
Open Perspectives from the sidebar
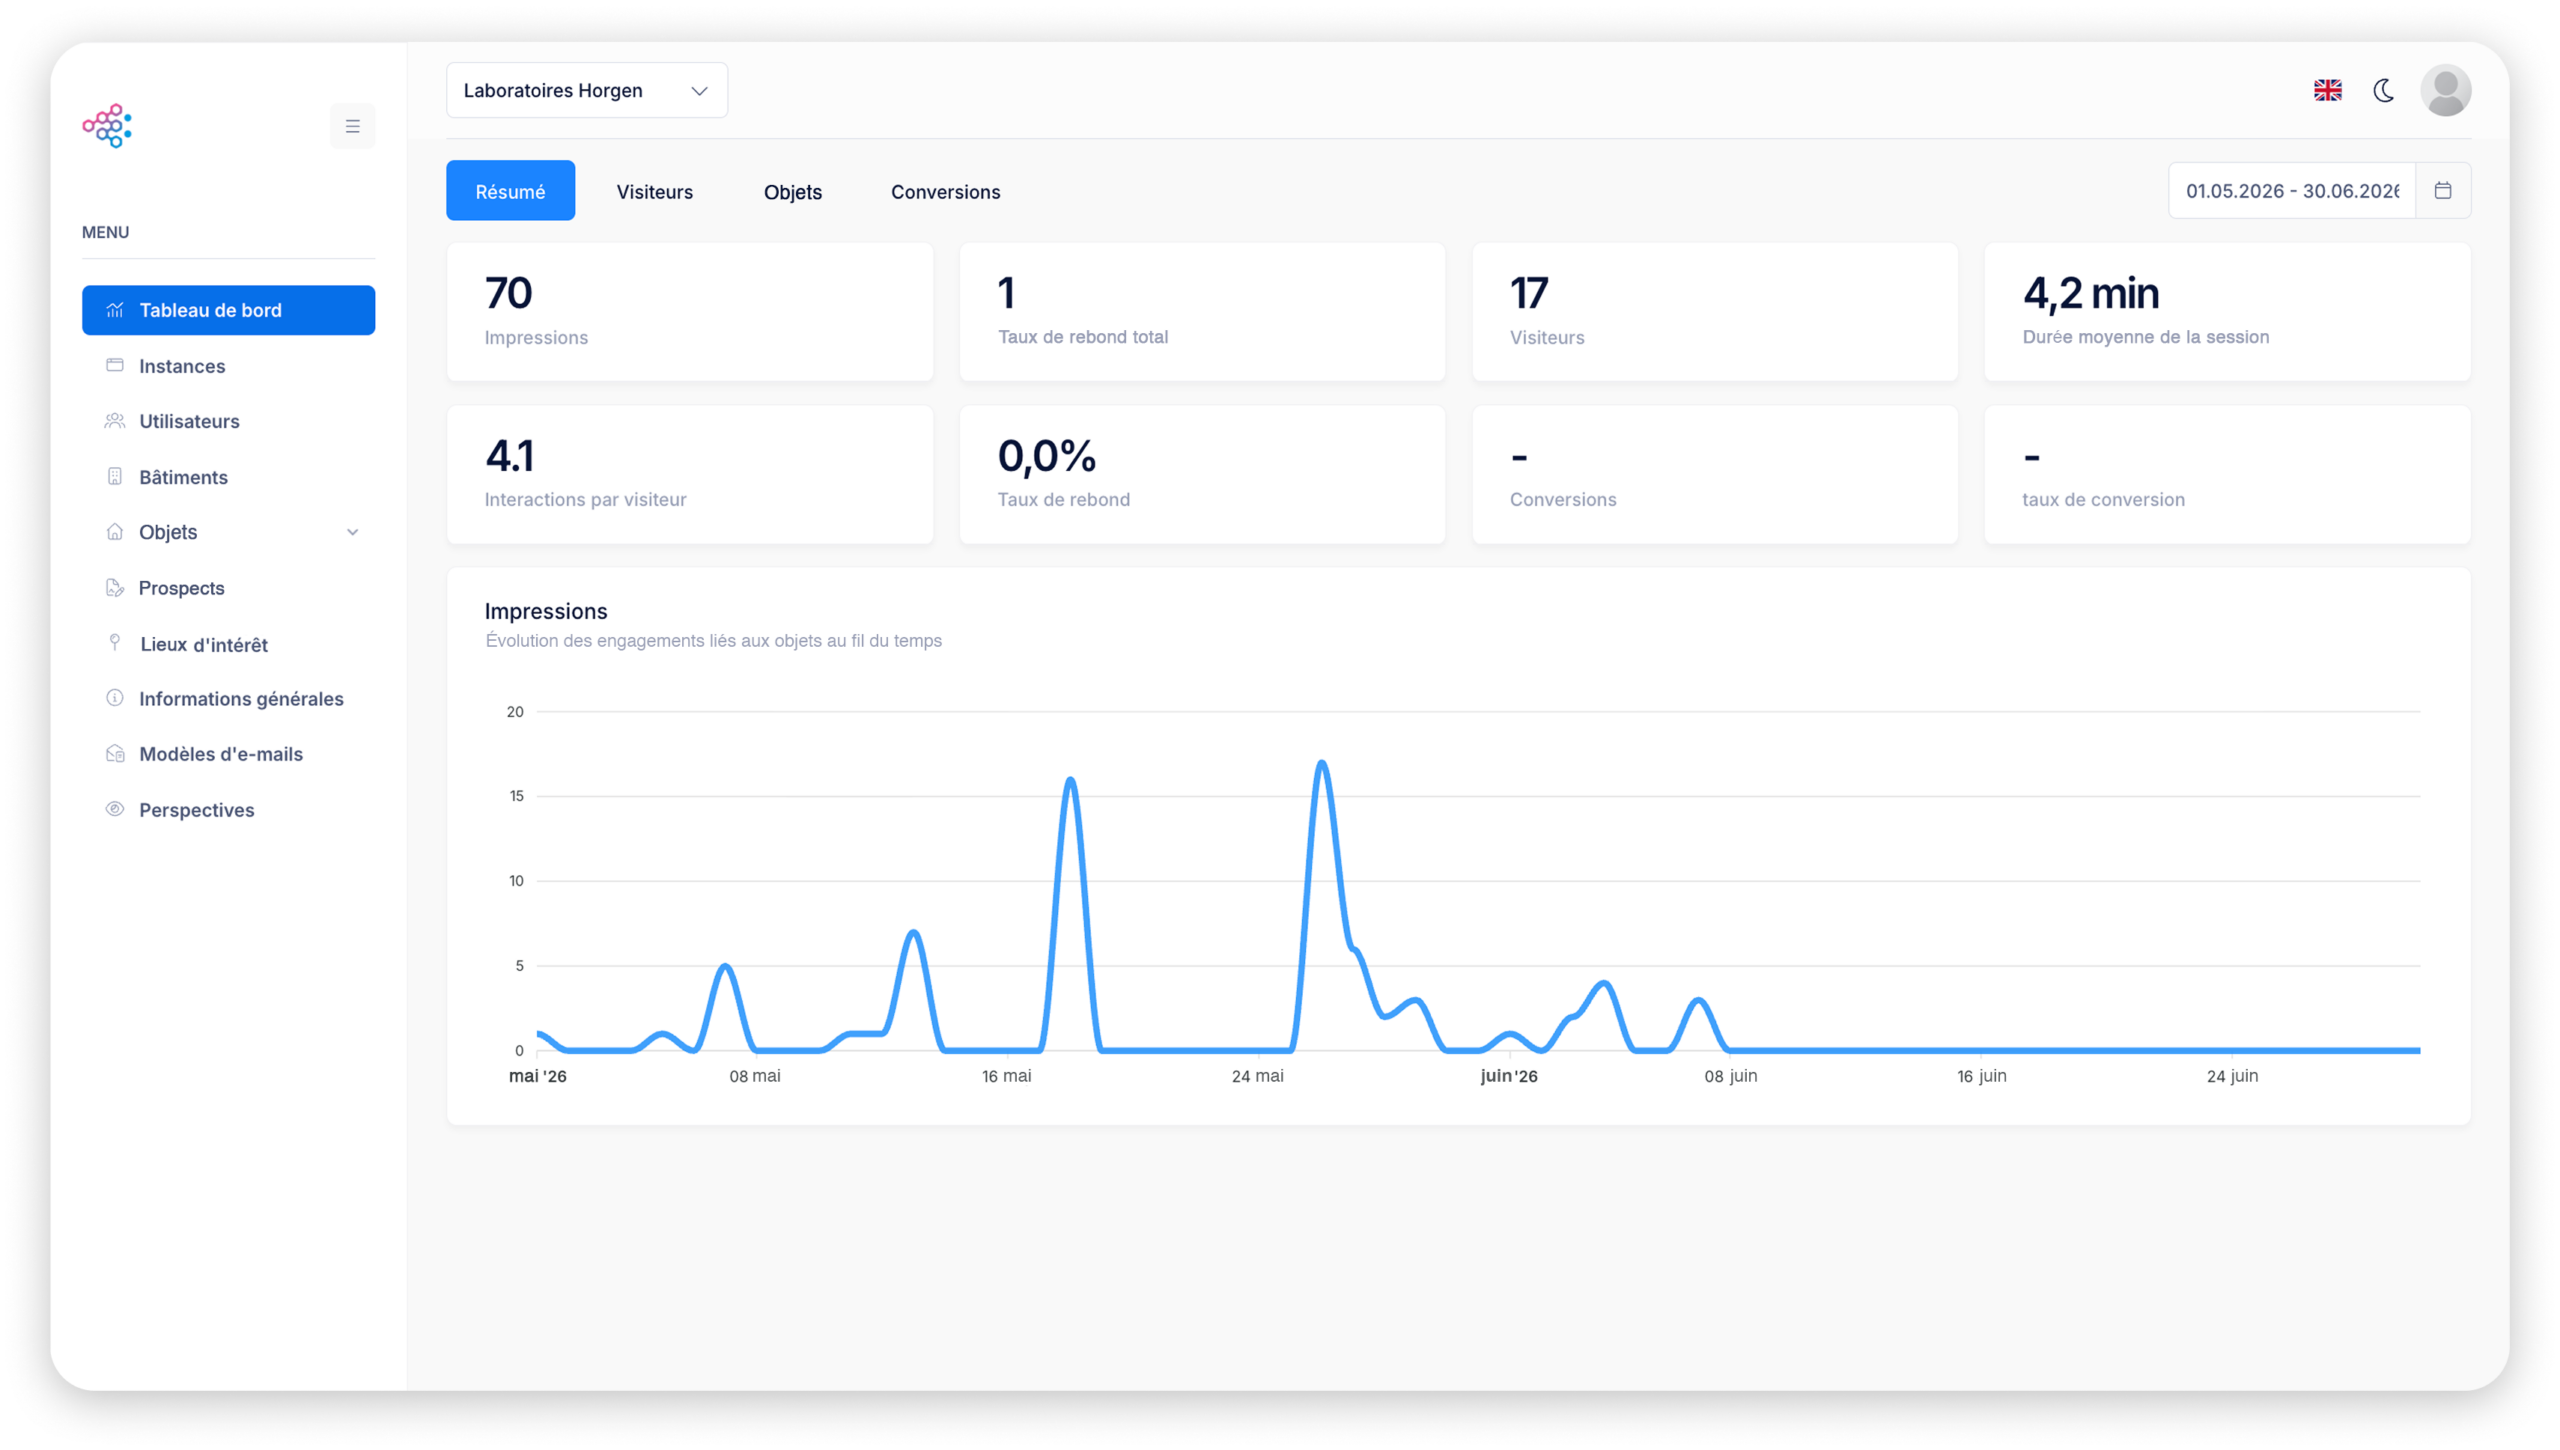(x=228, y=810)
